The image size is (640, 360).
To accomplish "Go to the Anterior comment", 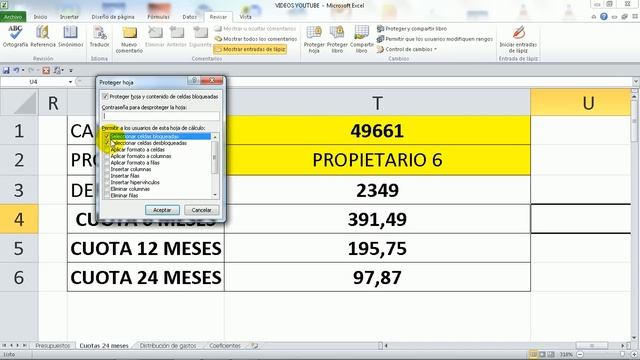I will coord(177,36).
